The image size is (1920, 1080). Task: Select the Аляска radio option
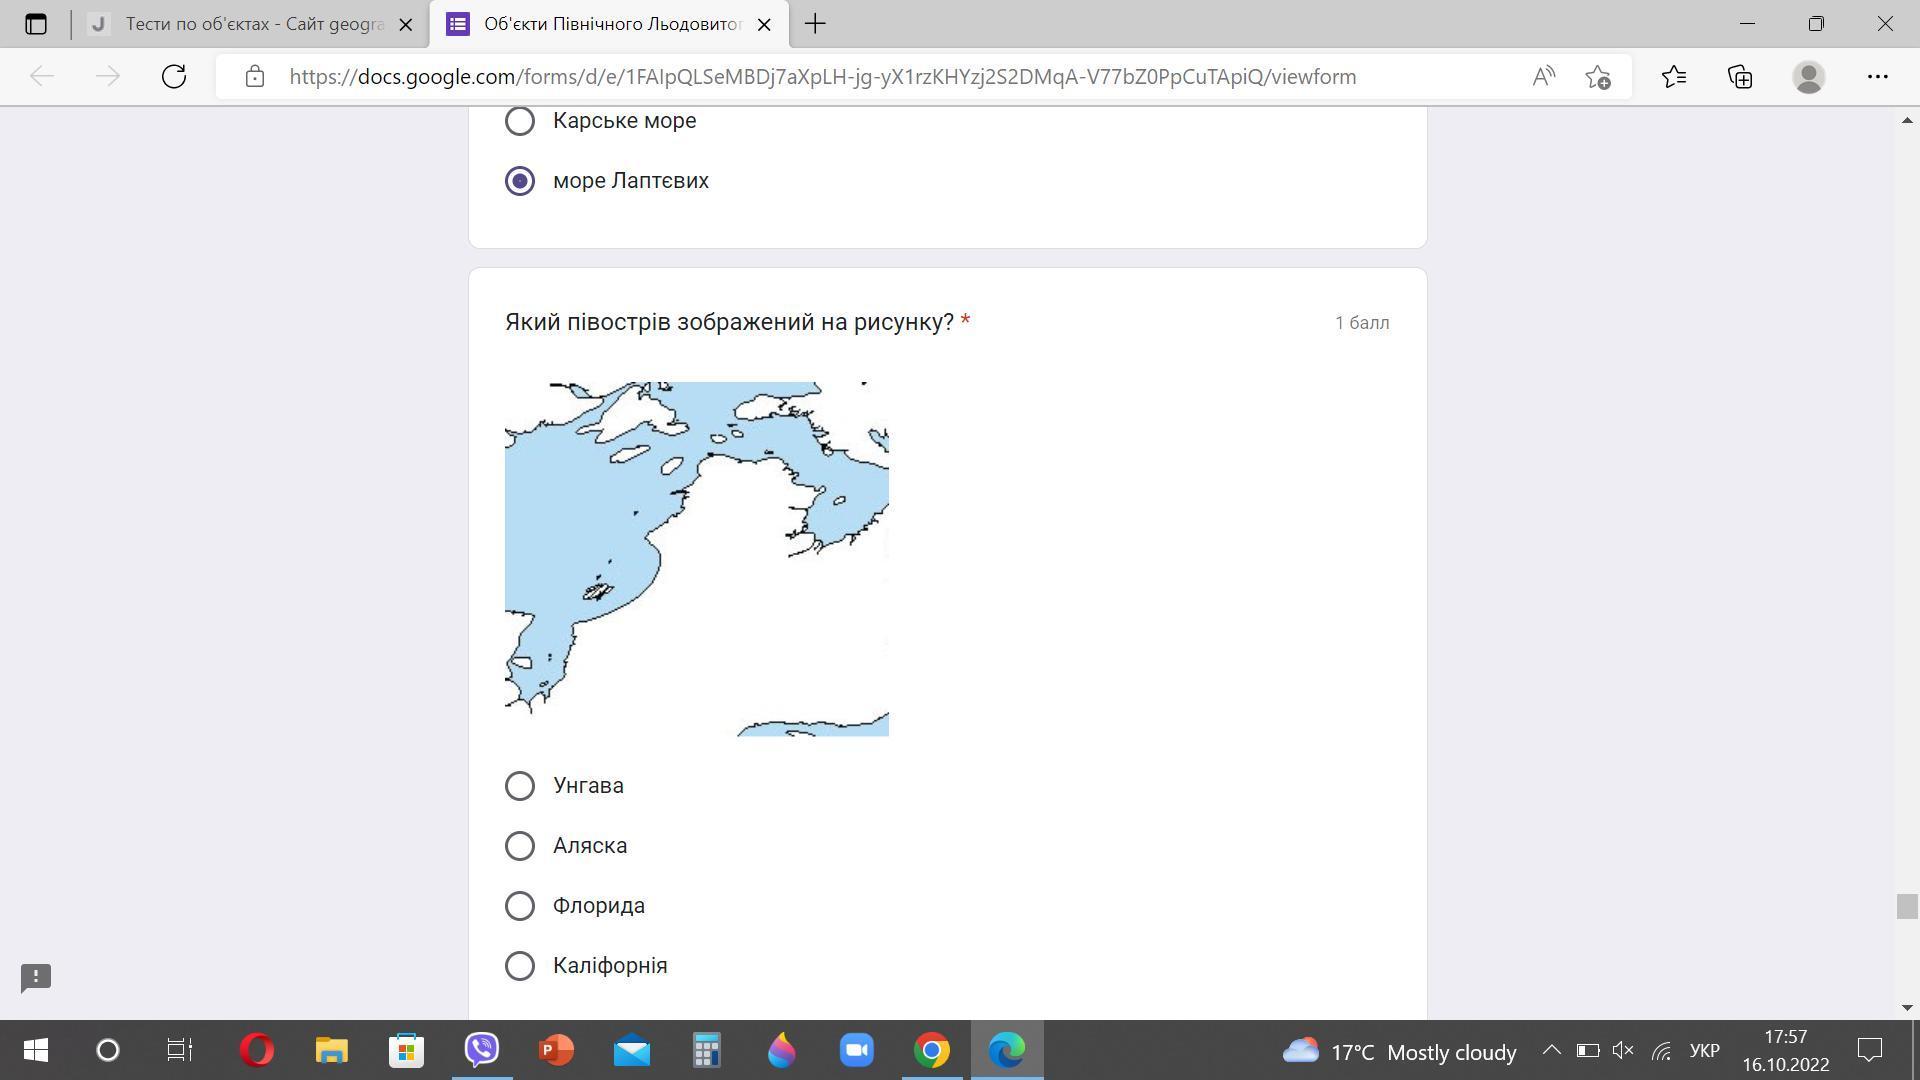pyautogui.click(x=520, y=846)
